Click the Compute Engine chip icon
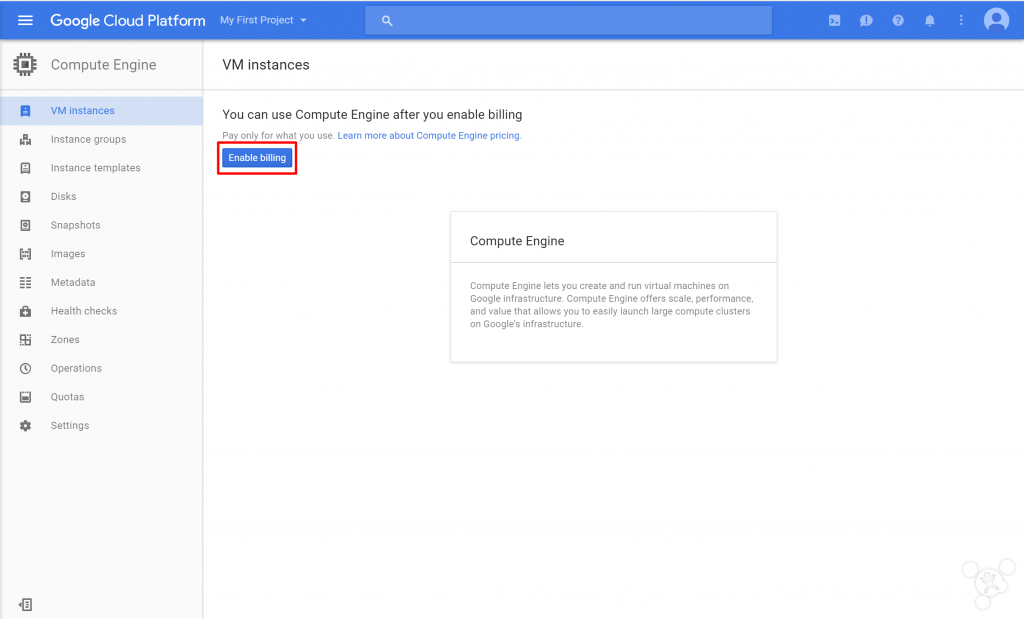The image size is (1024, 619). (25, 65)
